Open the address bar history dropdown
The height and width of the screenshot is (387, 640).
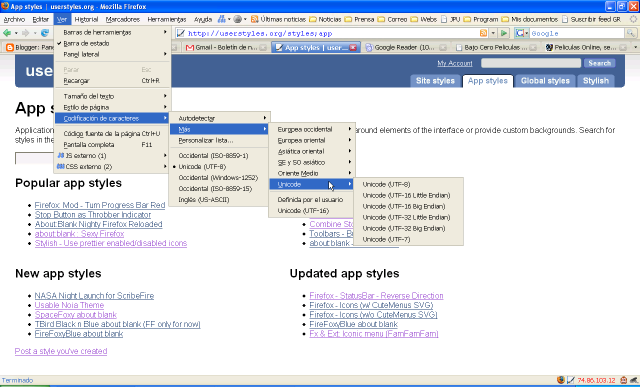493,33
